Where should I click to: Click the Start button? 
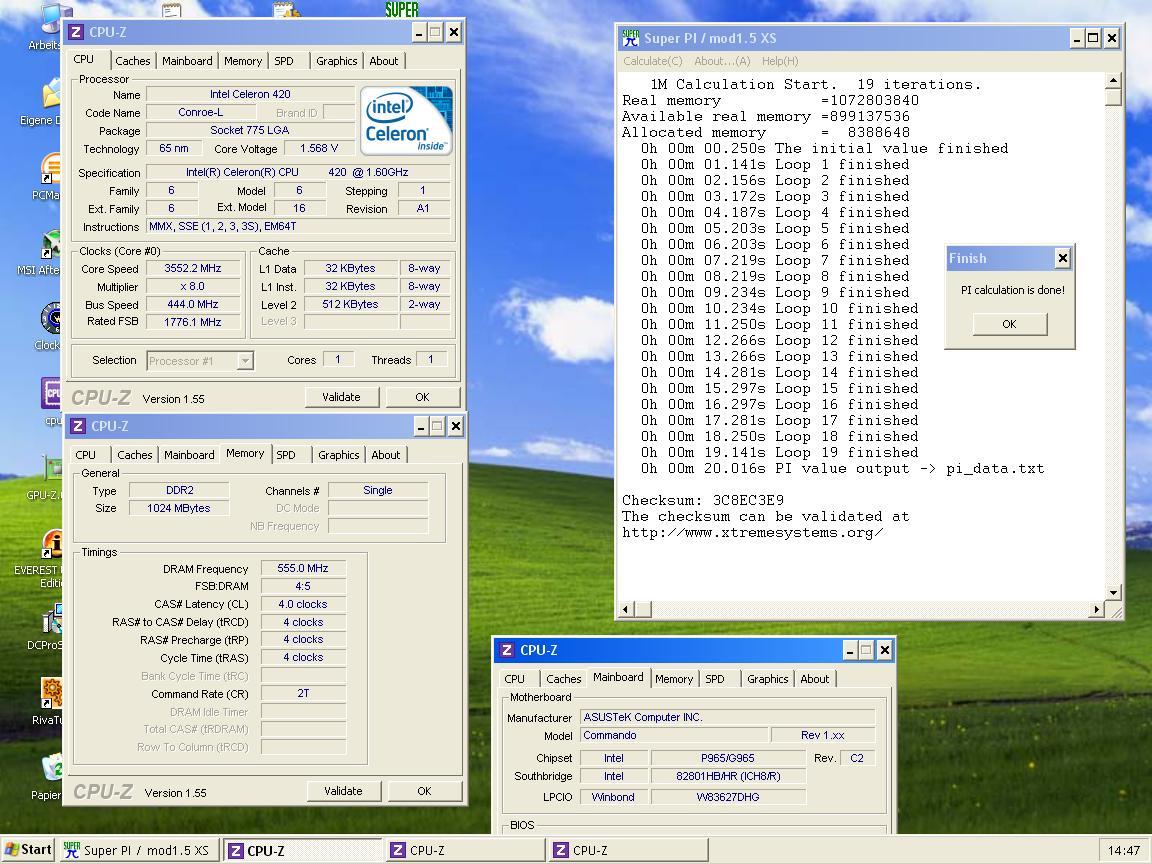click(x=28, y=850)
